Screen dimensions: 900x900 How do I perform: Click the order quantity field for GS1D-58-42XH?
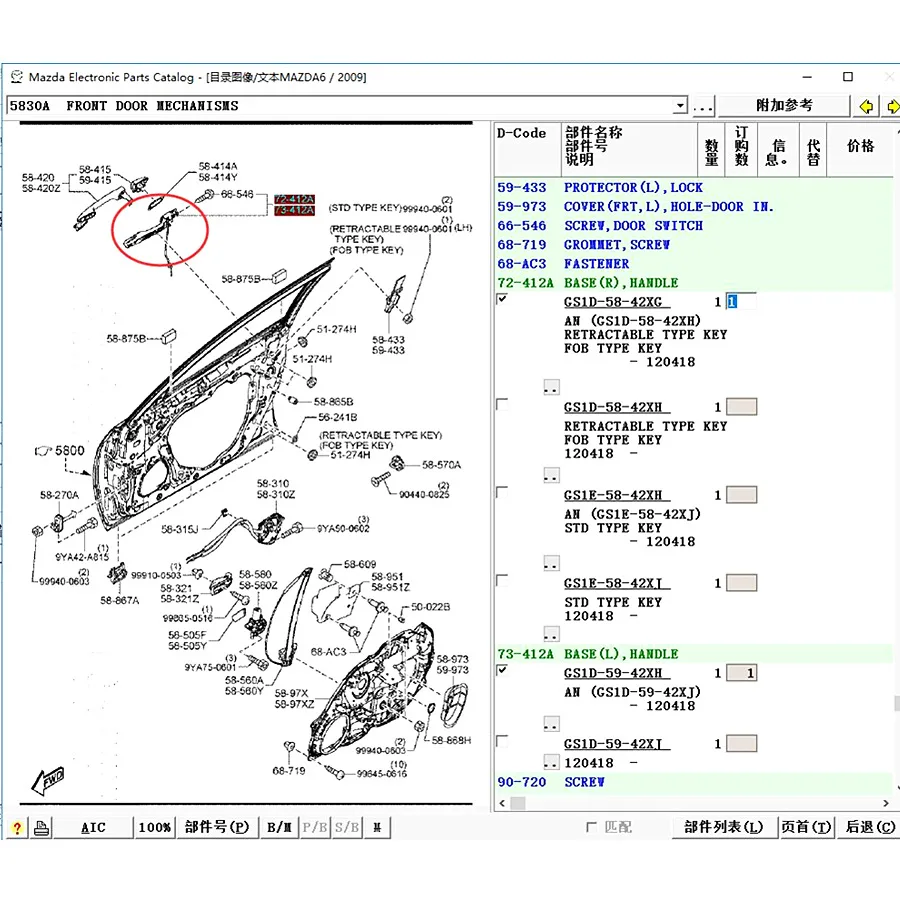click(x=741, y=407)
